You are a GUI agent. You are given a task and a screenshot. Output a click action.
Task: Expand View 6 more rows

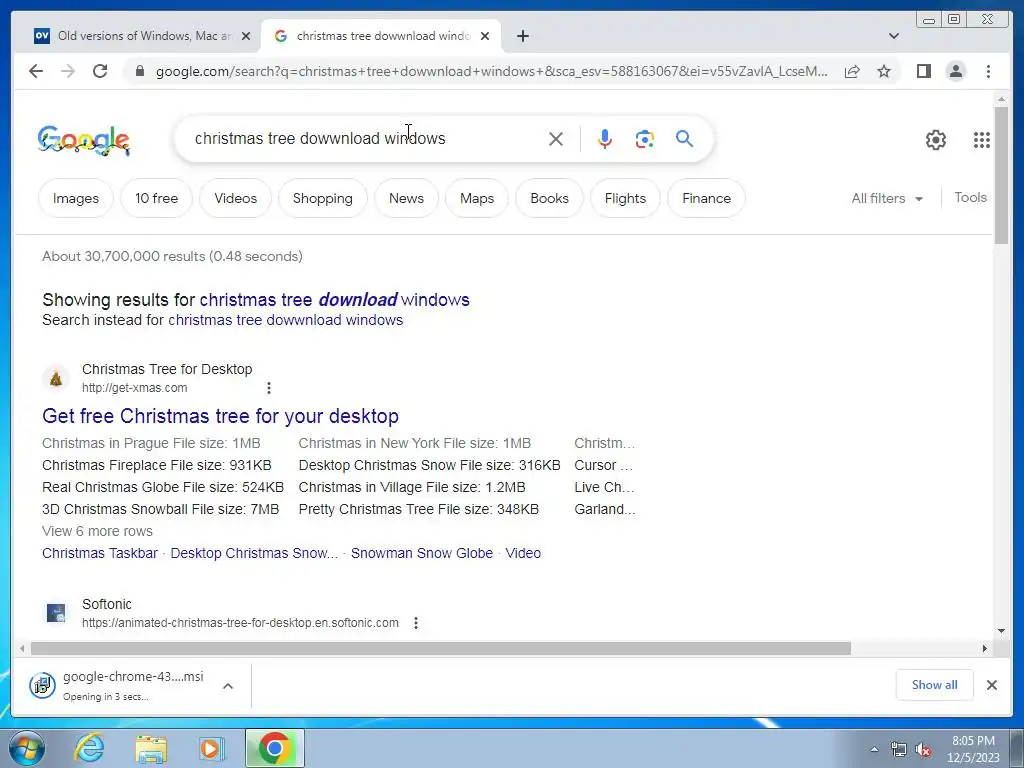pyautogui.click(x=97, y=531)
